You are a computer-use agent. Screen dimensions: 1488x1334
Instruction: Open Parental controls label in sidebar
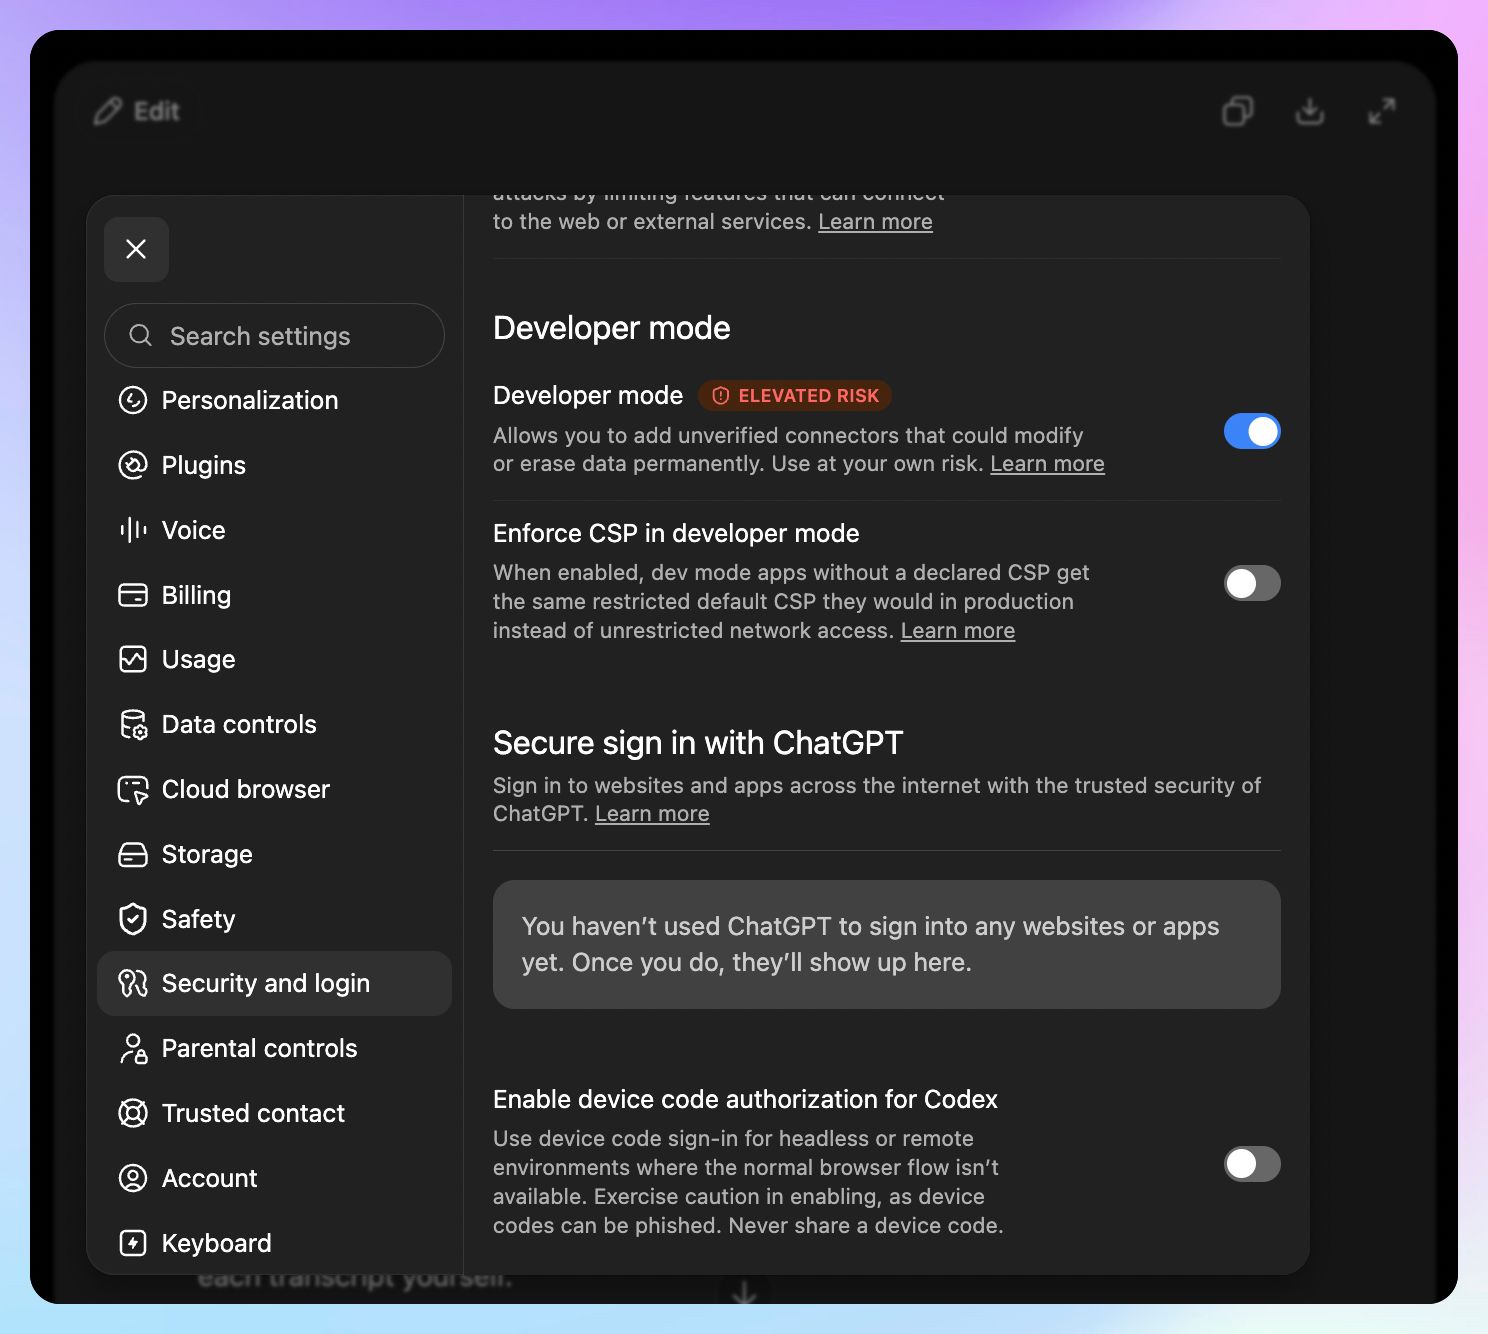[259, 1048]
